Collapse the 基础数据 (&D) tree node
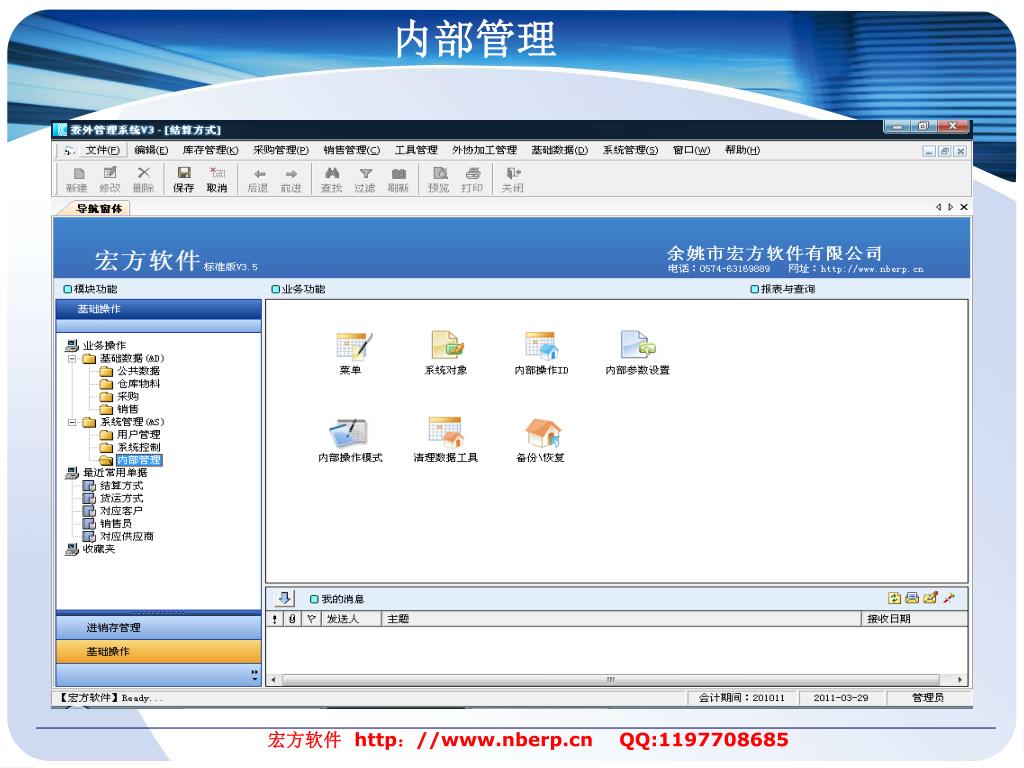This screenshot has height=768, width=1024. pyautogui.click(x=72, y=359)
